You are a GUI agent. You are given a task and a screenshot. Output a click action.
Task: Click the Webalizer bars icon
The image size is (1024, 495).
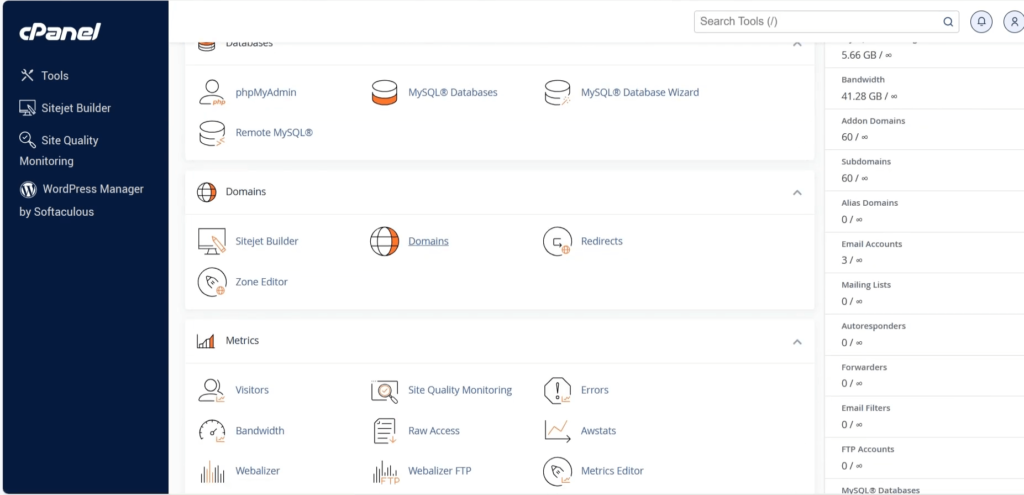click(212, 471)
